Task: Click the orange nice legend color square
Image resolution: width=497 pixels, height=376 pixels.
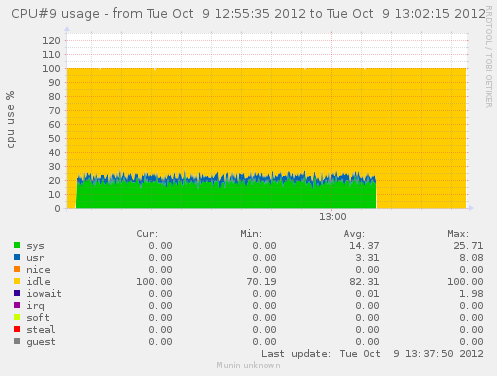Action: pyautogui.click(x=17, y=269)
